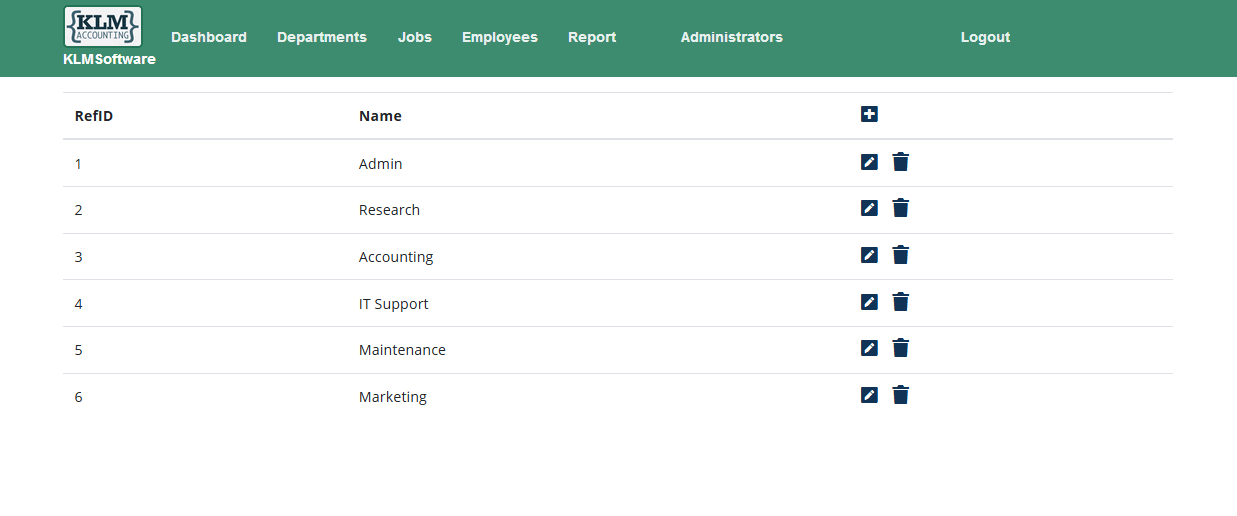Open the Jobs section
Screen dimensions: 1237x516
415,37
